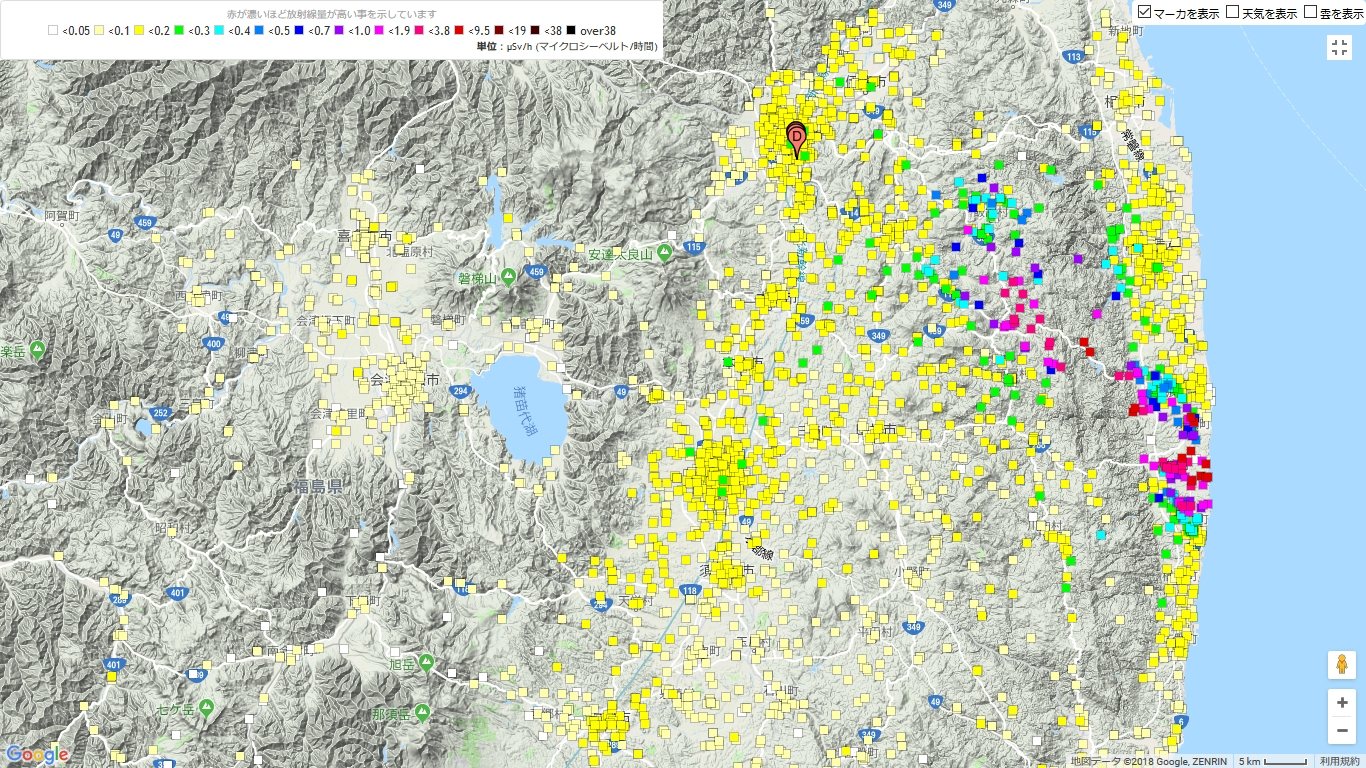Click the 磐梯山 mountain peak icon

pos(508,276)
